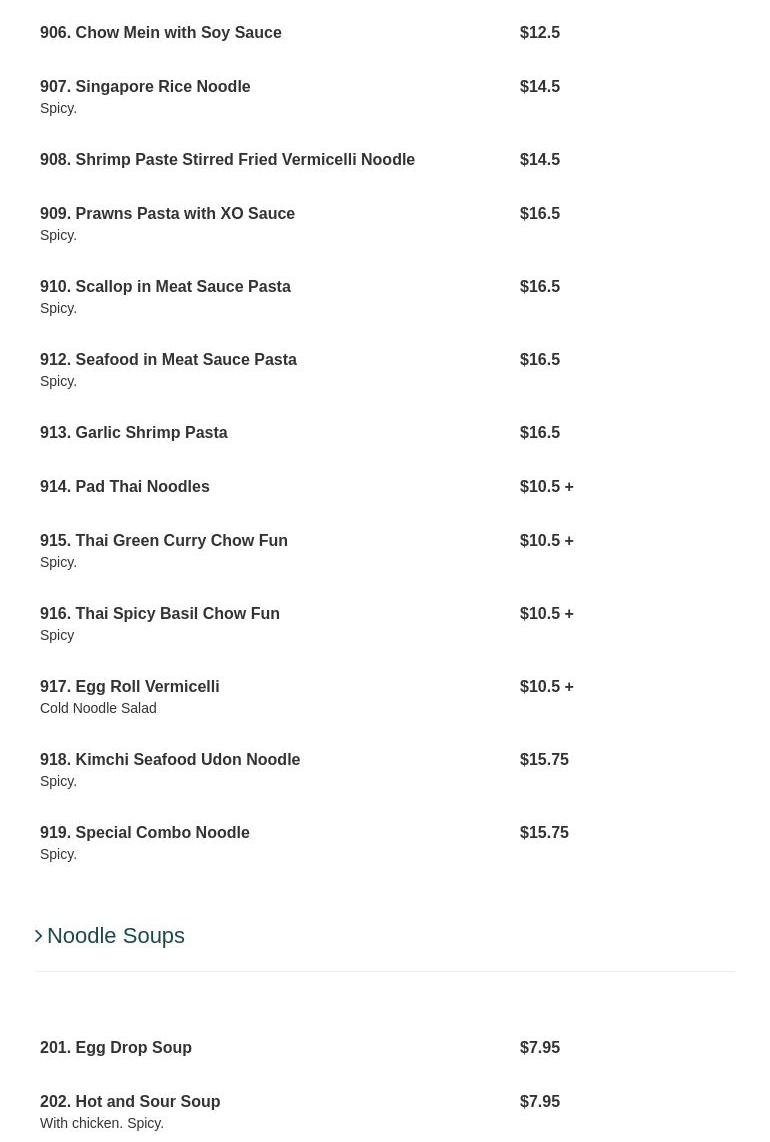
Task: Select 915. Thai Green Curry Chow Fun
Action: click(164, 541)
